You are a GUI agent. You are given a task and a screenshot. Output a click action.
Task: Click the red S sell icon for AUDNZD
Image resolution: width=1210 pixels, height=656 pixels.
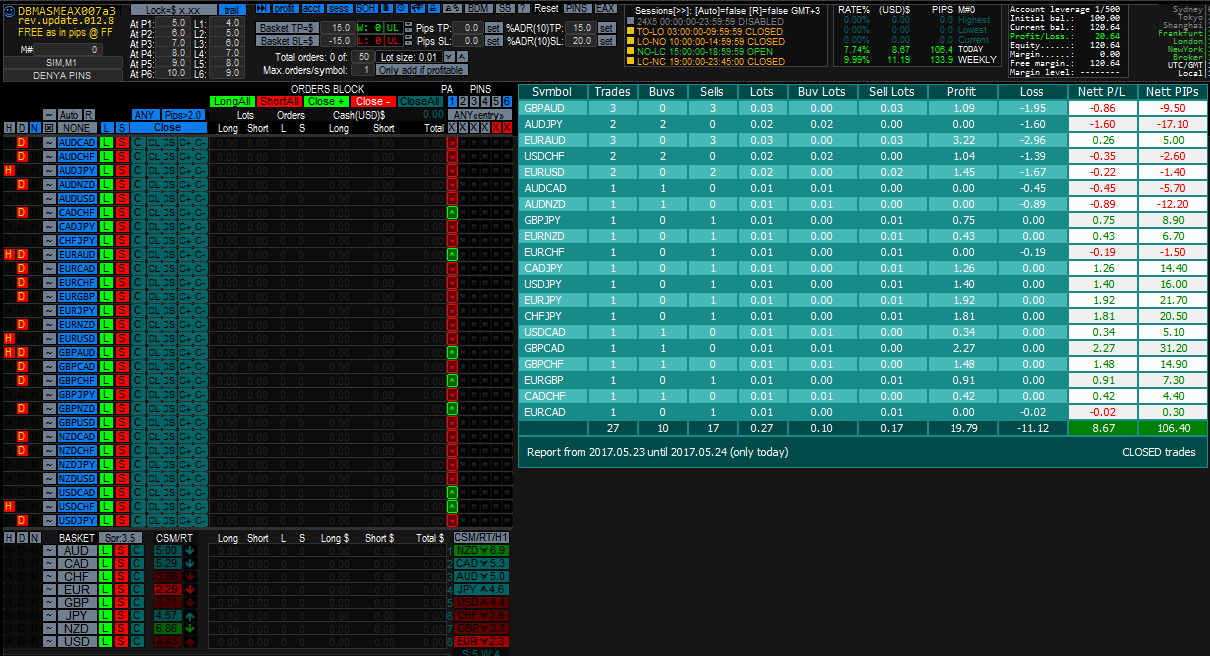[122, 185]
